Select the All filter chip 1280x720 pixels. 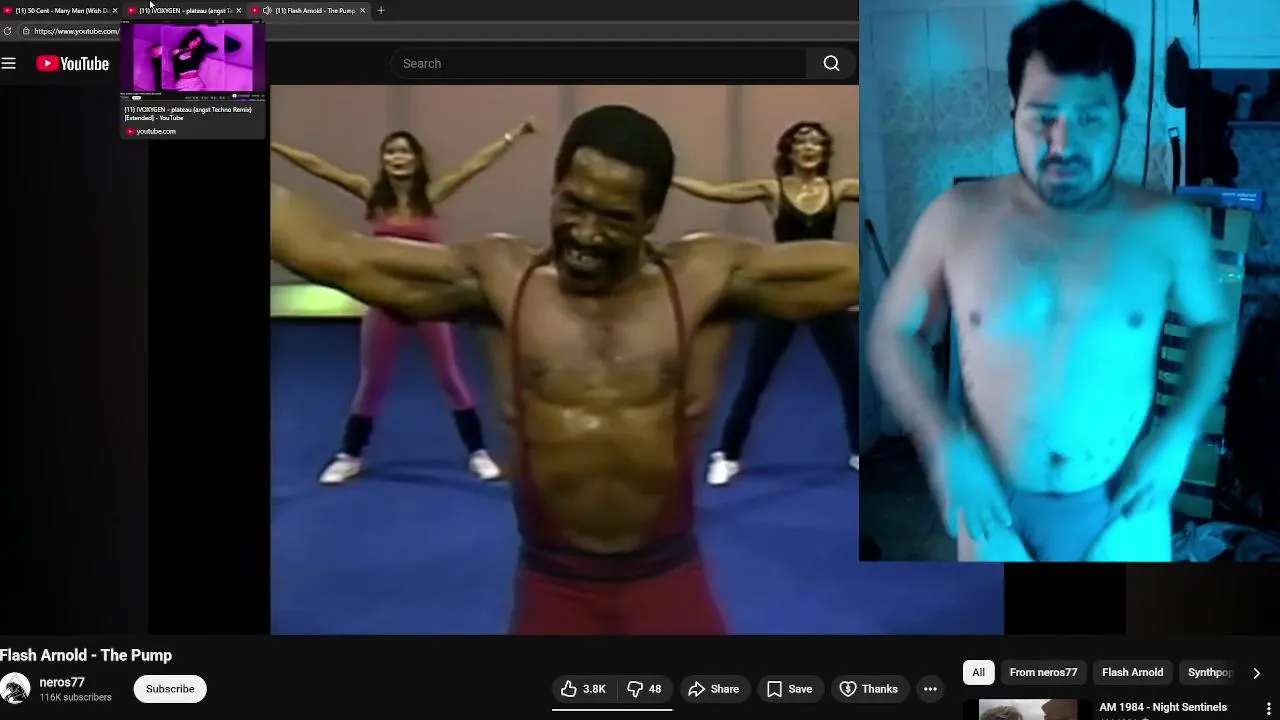click(x=978, y=672)
